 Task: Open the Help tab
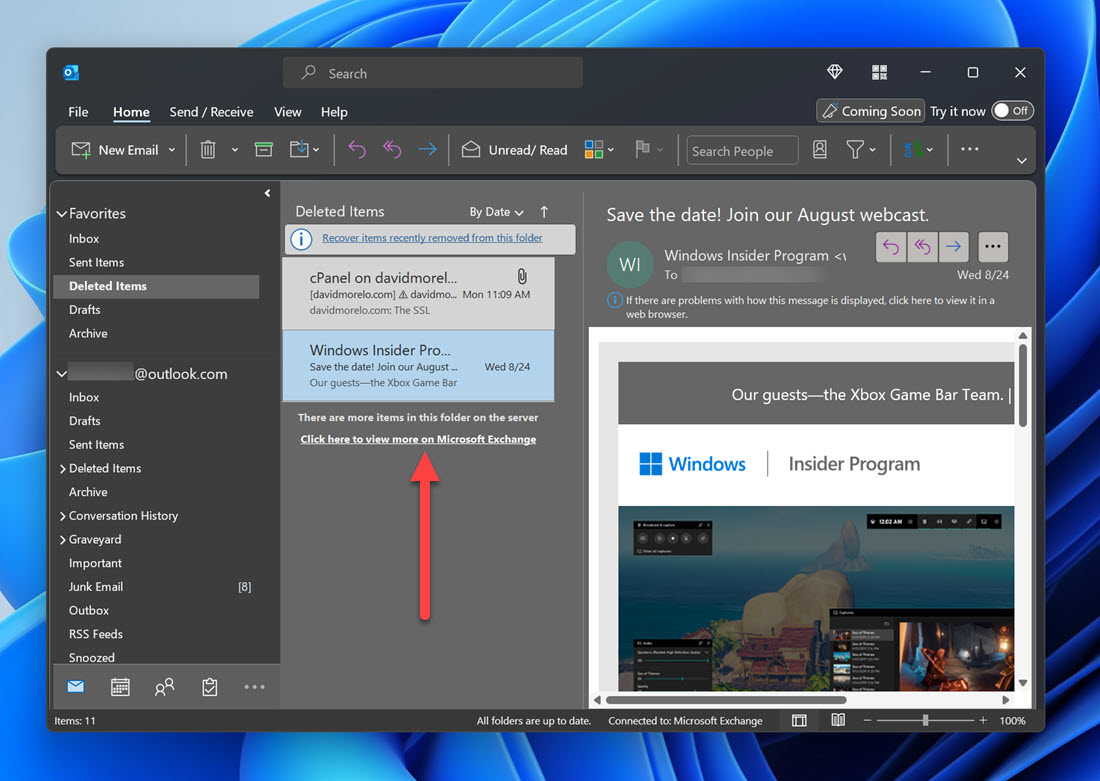click(334, 112)
